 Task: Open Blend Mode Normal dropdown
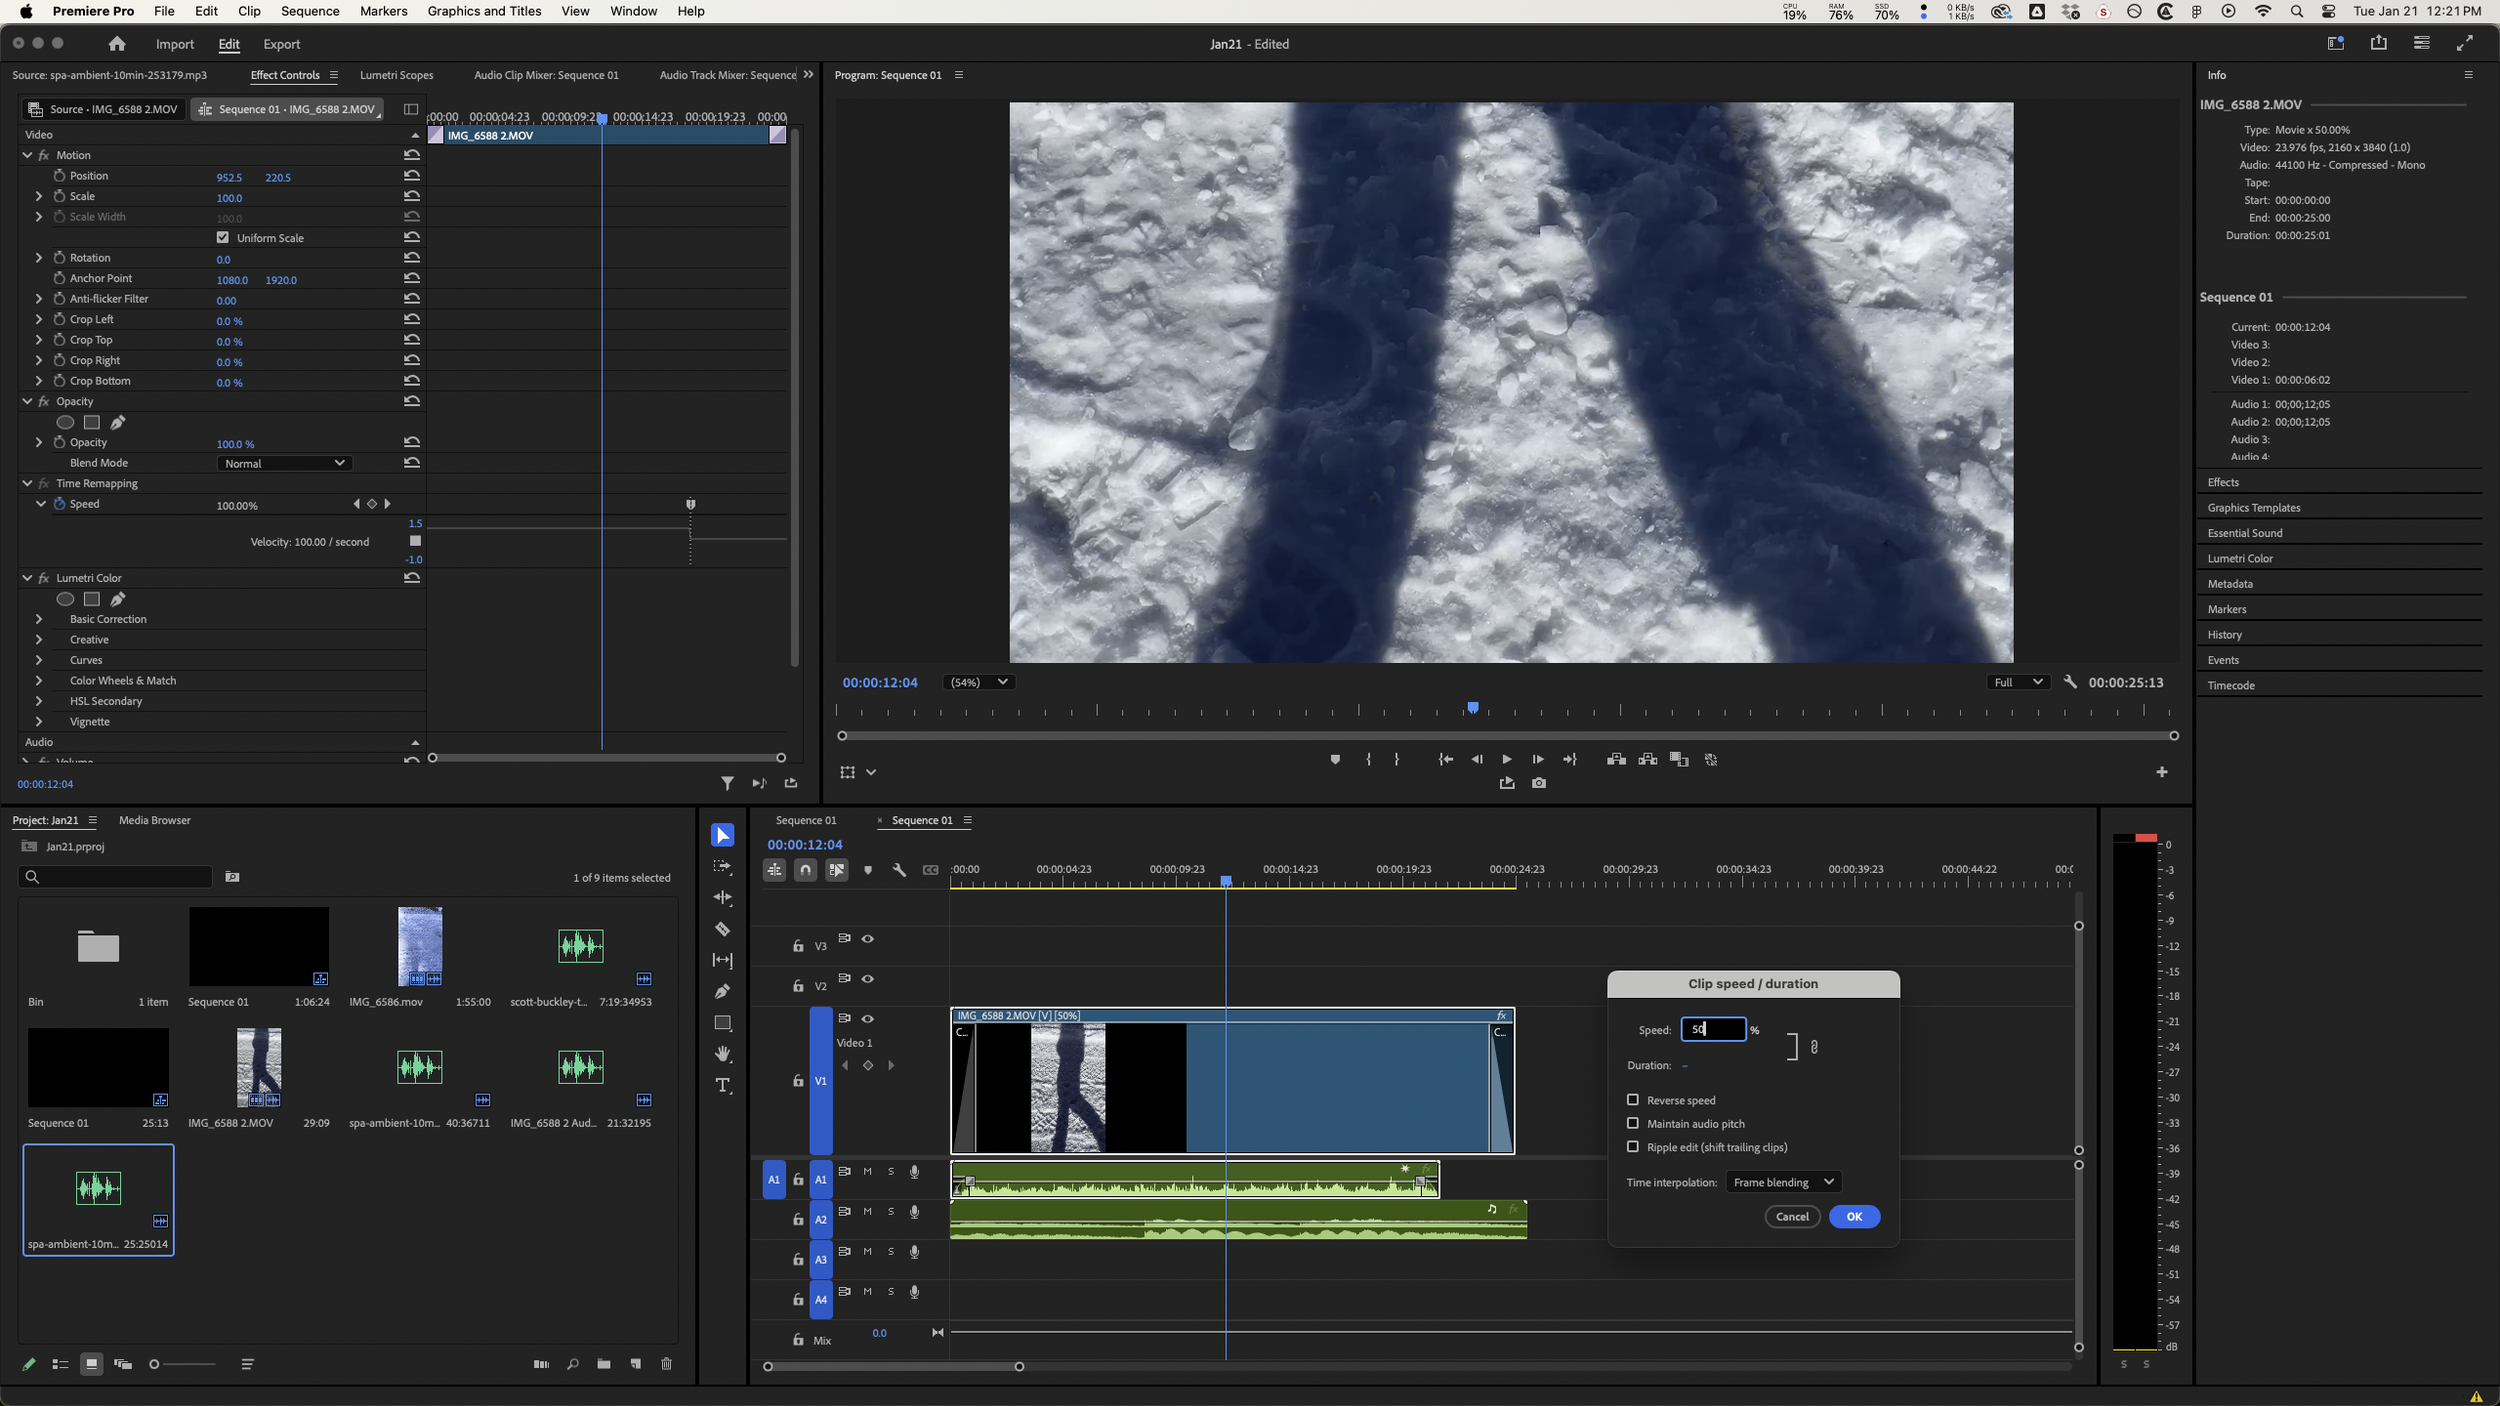tap(284, 463)
